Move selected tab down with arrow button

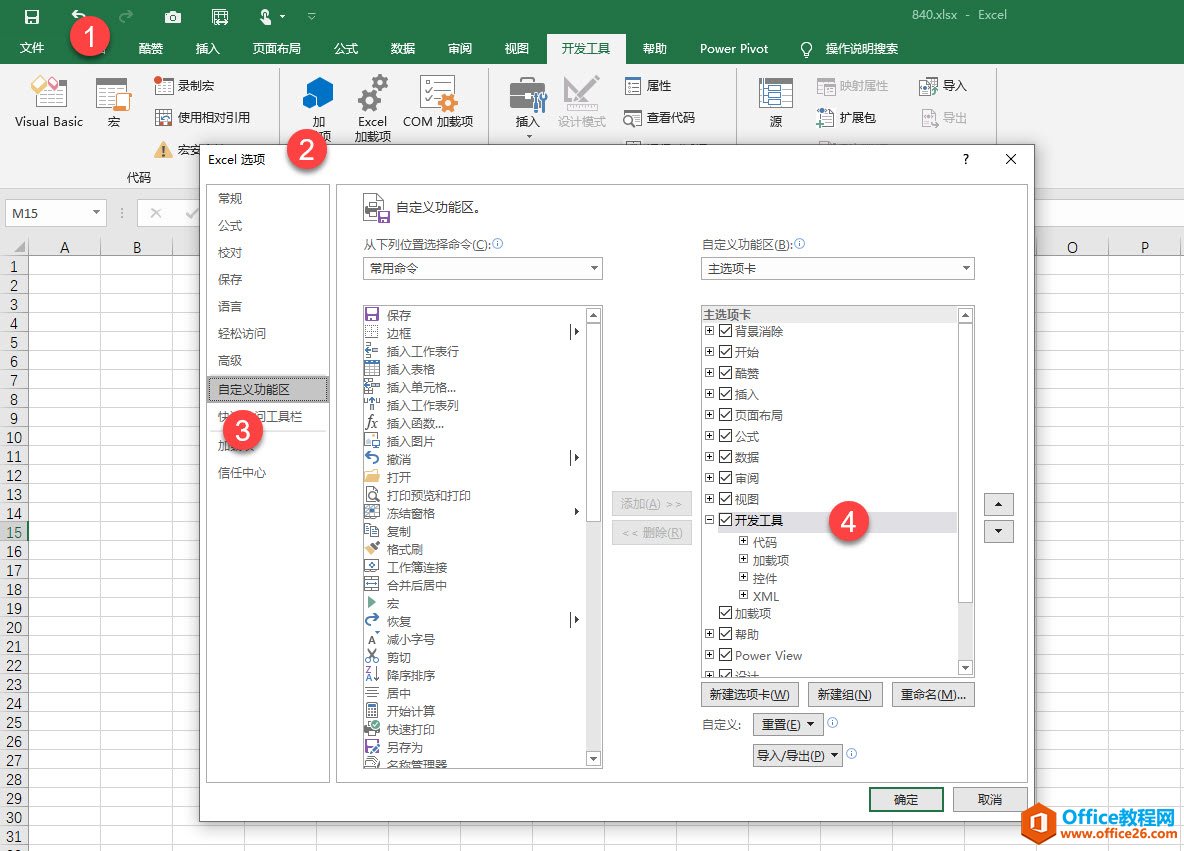(x=998, y=531)
